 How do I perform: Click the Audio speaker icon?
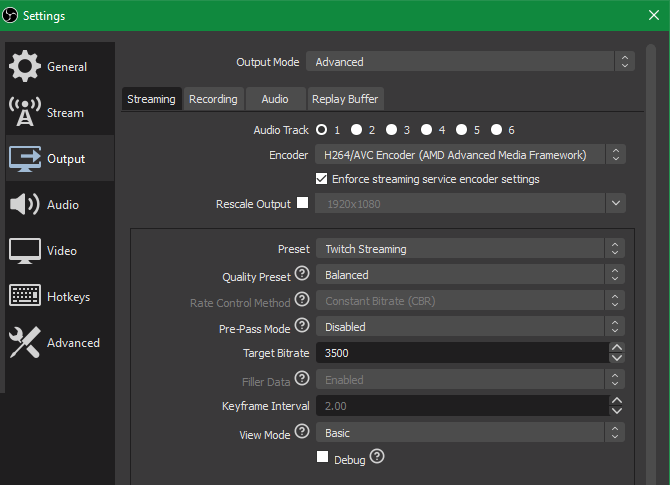25,205
